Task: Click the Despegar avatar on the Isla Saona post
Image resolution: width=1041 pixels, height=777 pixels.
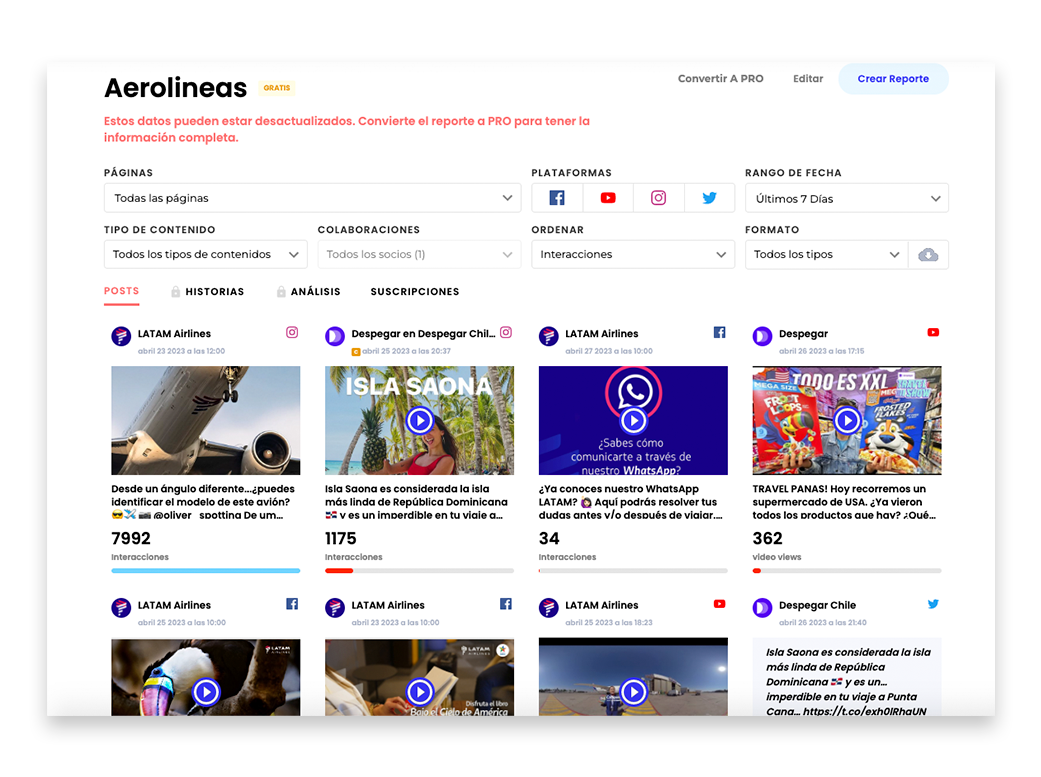Action: (335, 336)
